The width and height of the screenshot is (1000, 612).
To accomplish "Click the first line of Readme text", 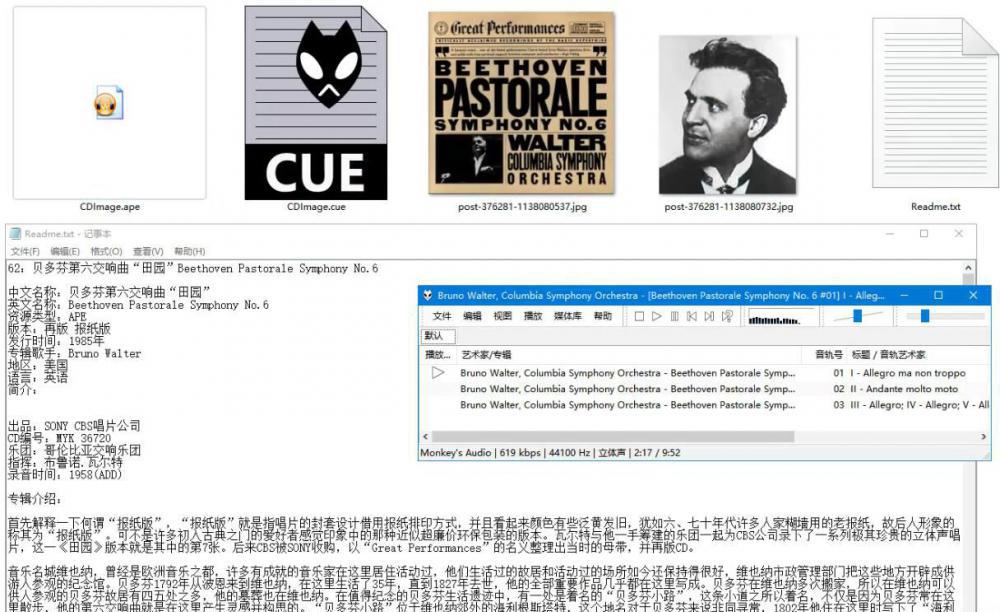I will click(x=193, y=268).
